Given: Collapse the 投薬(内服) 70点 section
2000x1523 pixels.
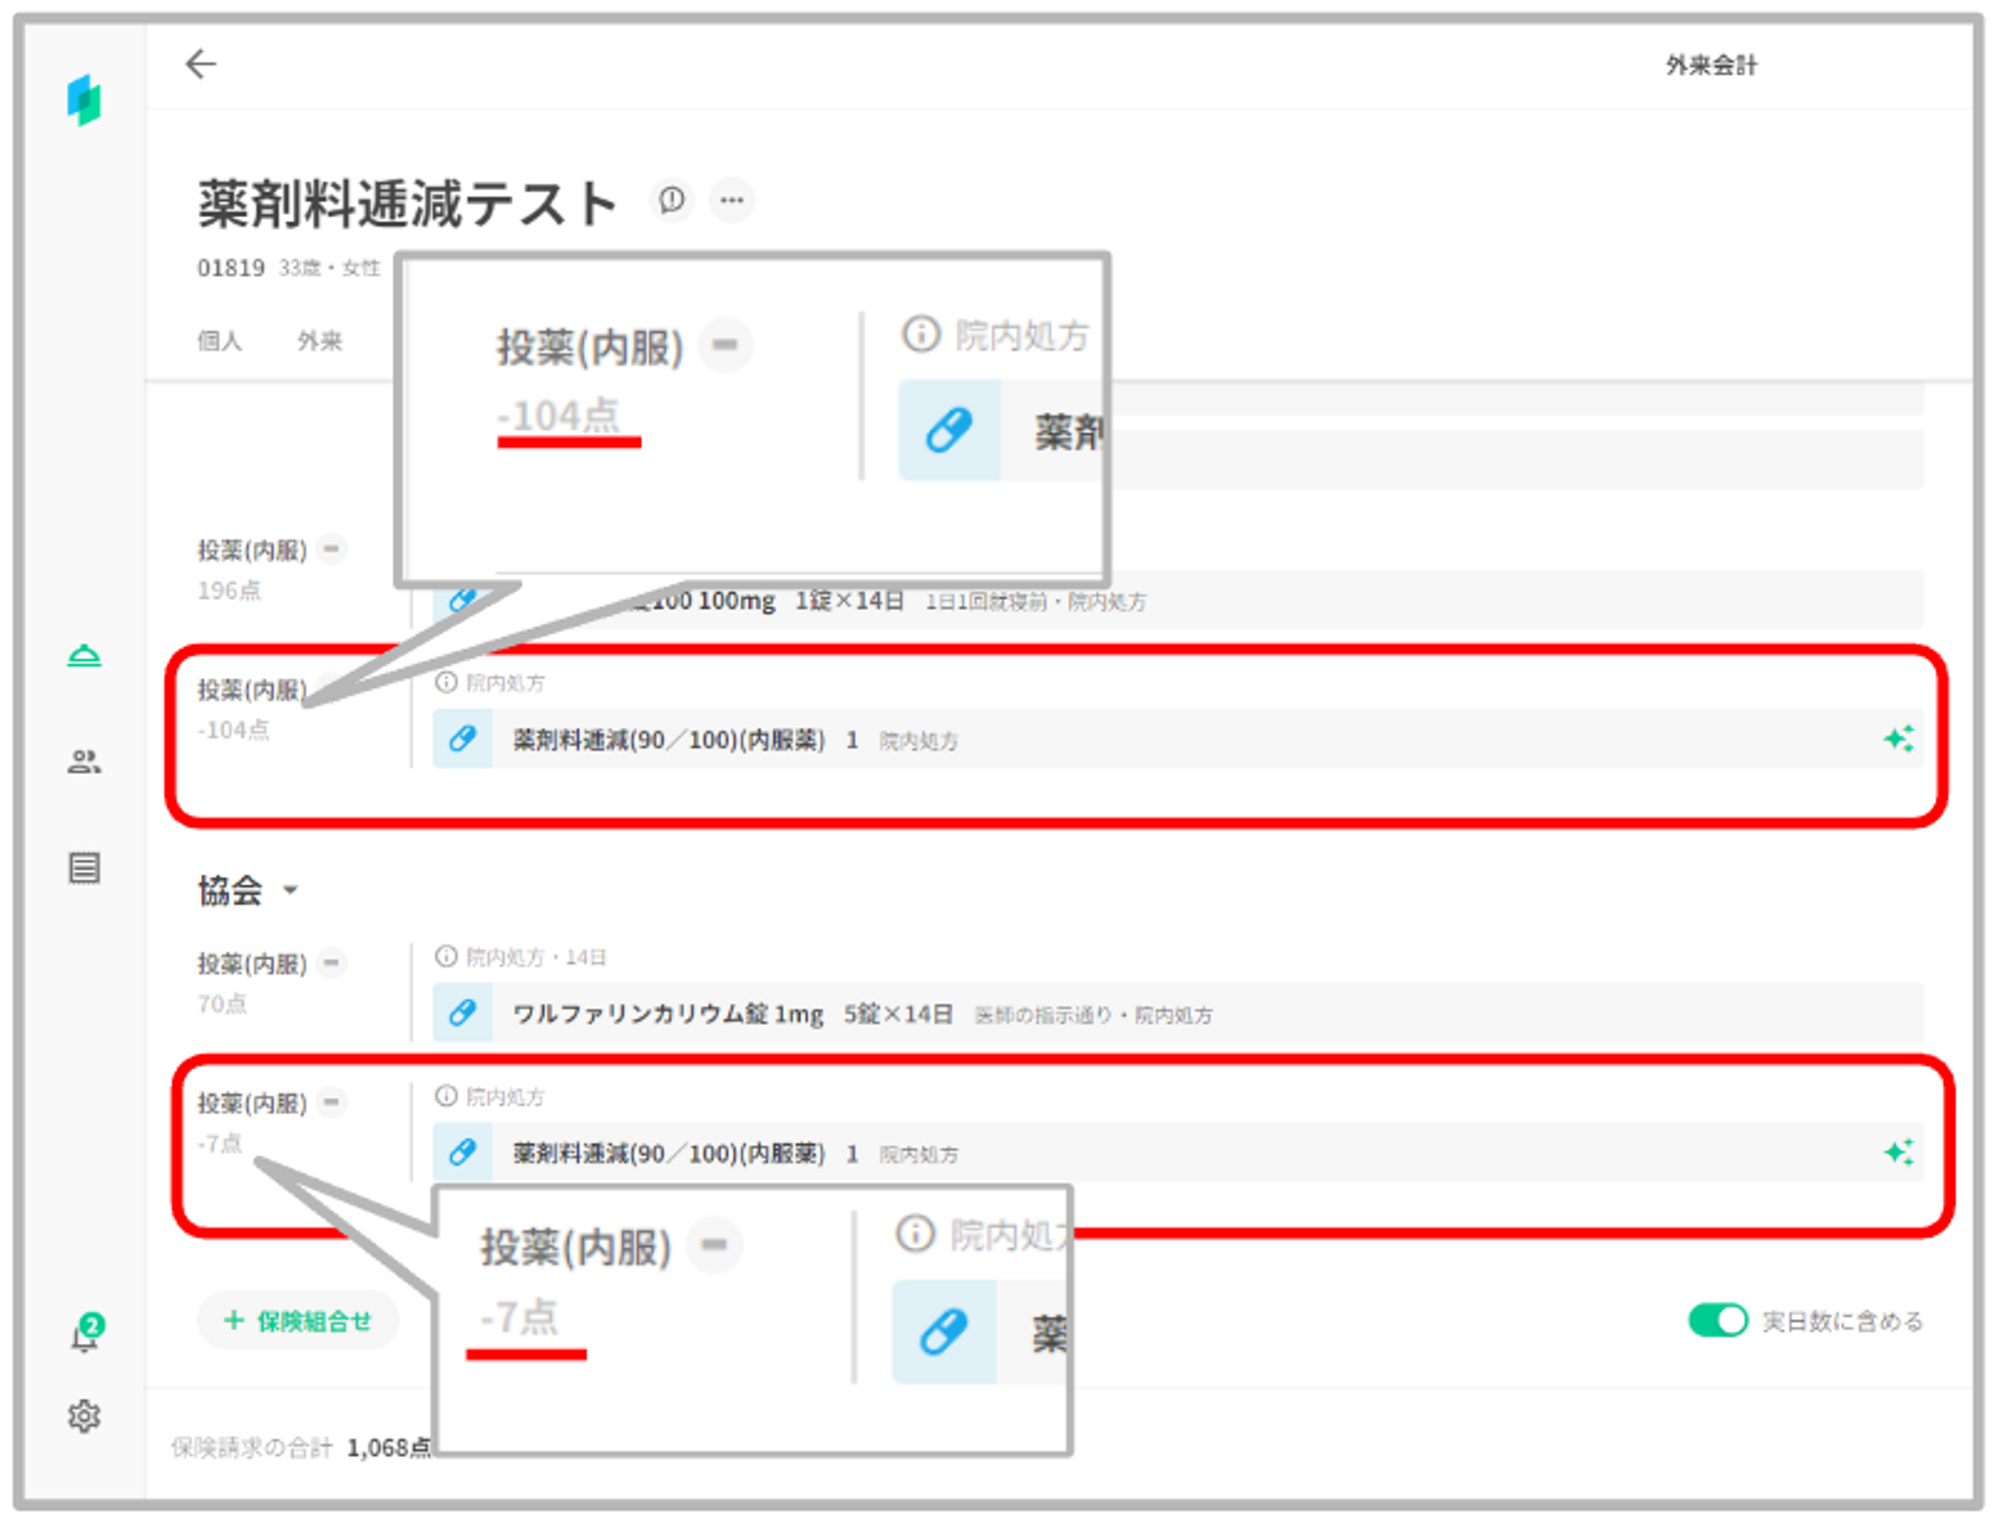Looking at the screenshot, I should (331, 962).
